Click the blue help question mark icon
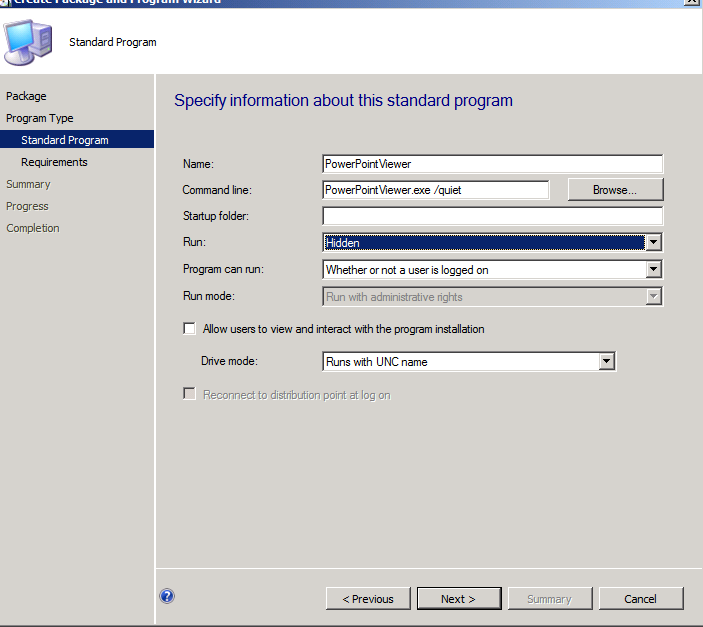 (x=167, y=596)
